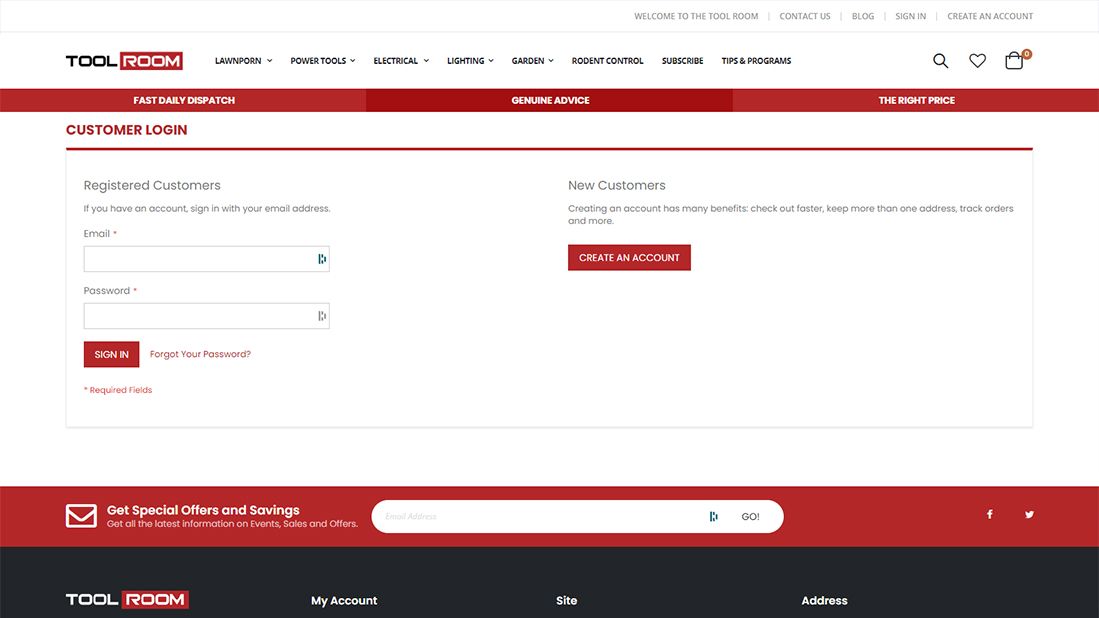The width and height of the screenshot is (1099, 618).
Task: Click the Twitter icon in newsletter bar
Action: pos(1029,515)
